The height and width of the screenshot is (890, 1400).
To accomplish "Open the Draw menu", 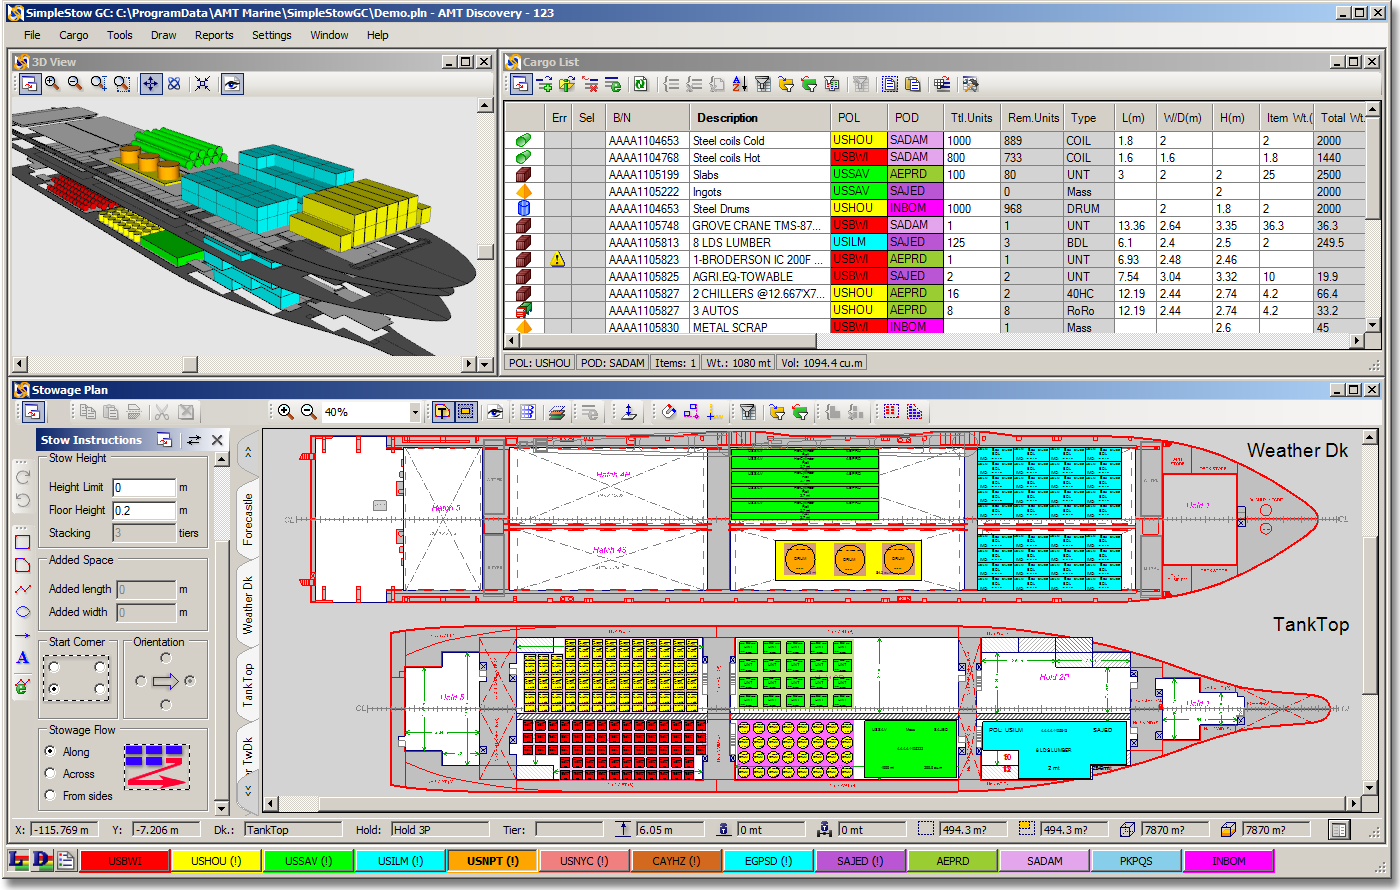I will point(163,35).
